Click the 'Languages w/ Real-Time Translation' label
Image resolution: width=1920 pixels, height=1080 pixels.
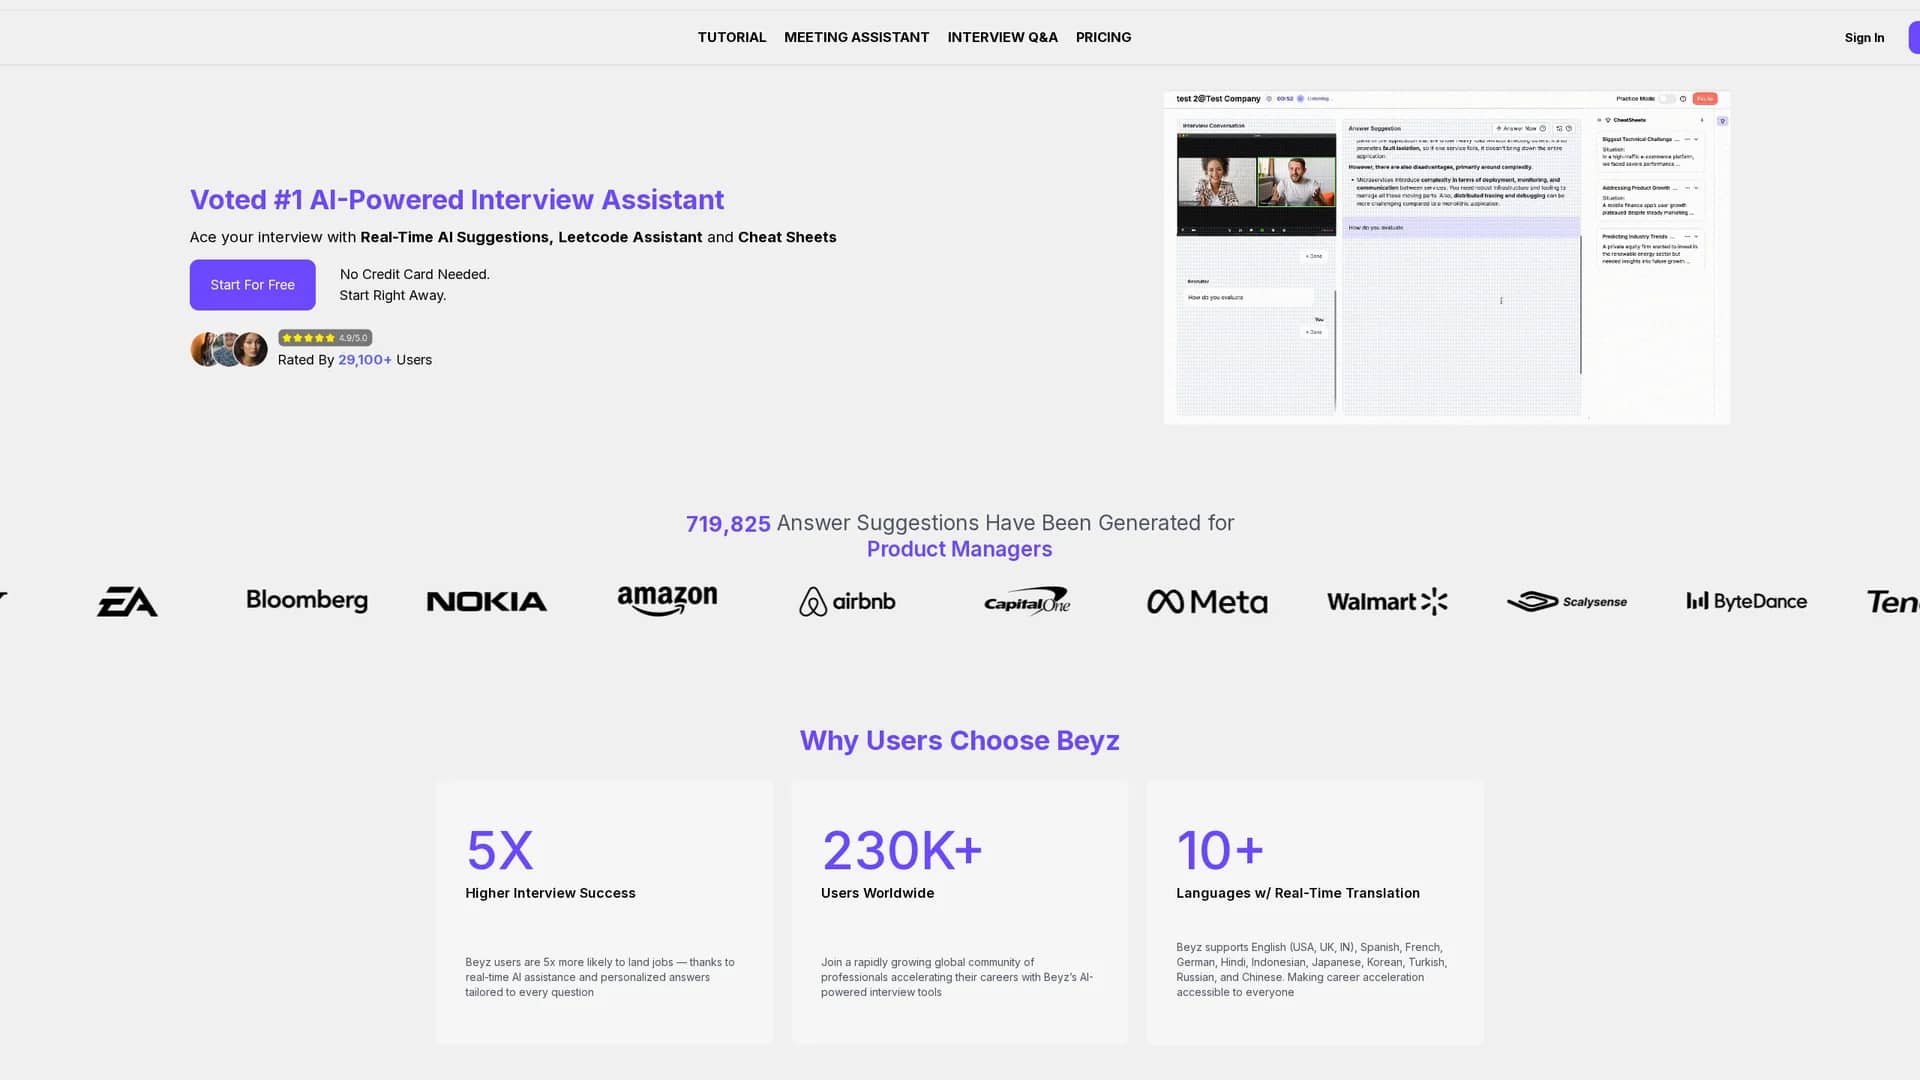[x=1298, y=893]
